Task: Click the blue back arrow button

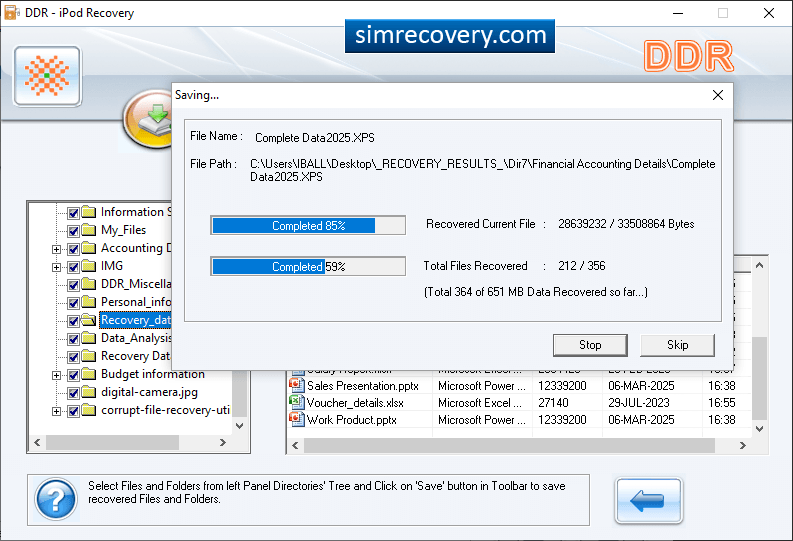Action: point(648,500)
